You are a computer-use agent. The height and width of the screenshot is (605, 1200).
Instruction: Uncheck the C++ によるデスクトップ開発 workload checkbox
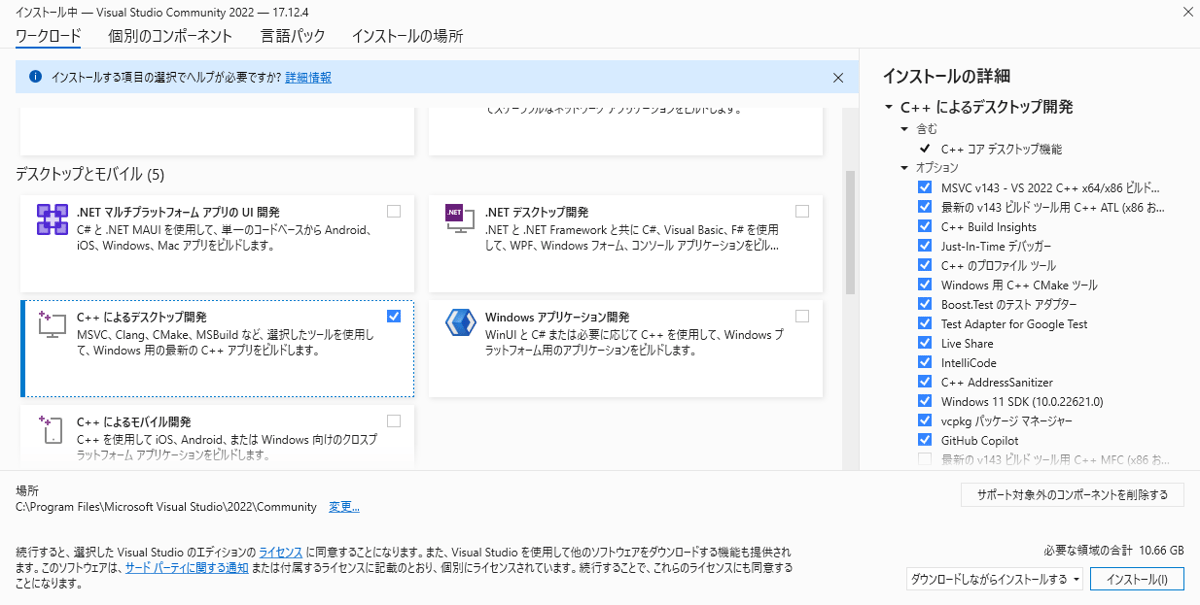(394, 316)
